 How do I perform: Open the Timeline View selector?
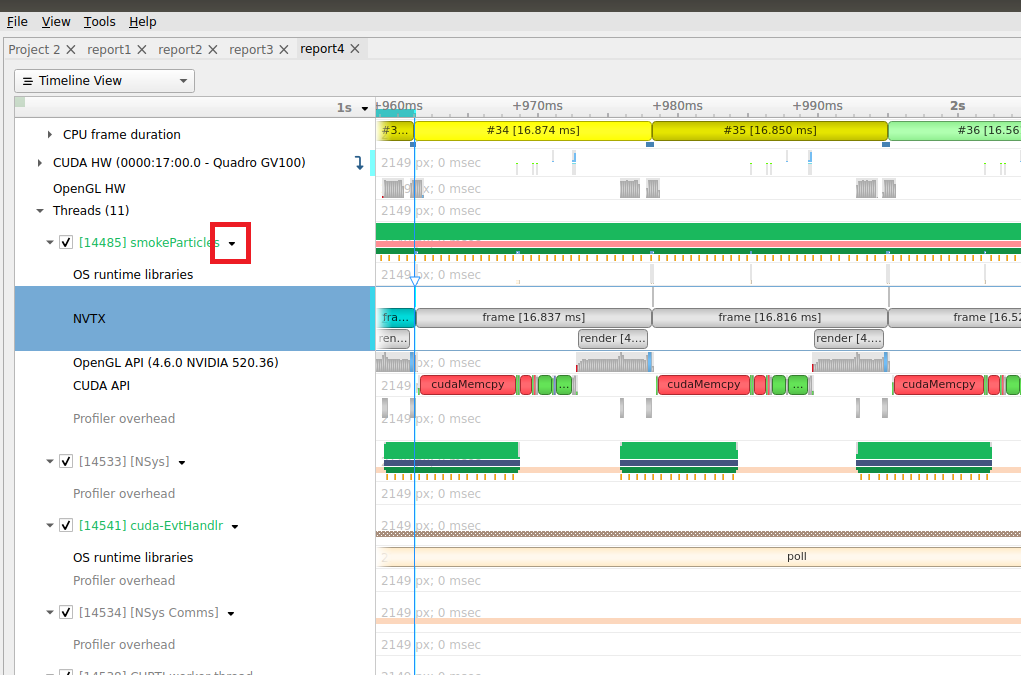point(104,81)
